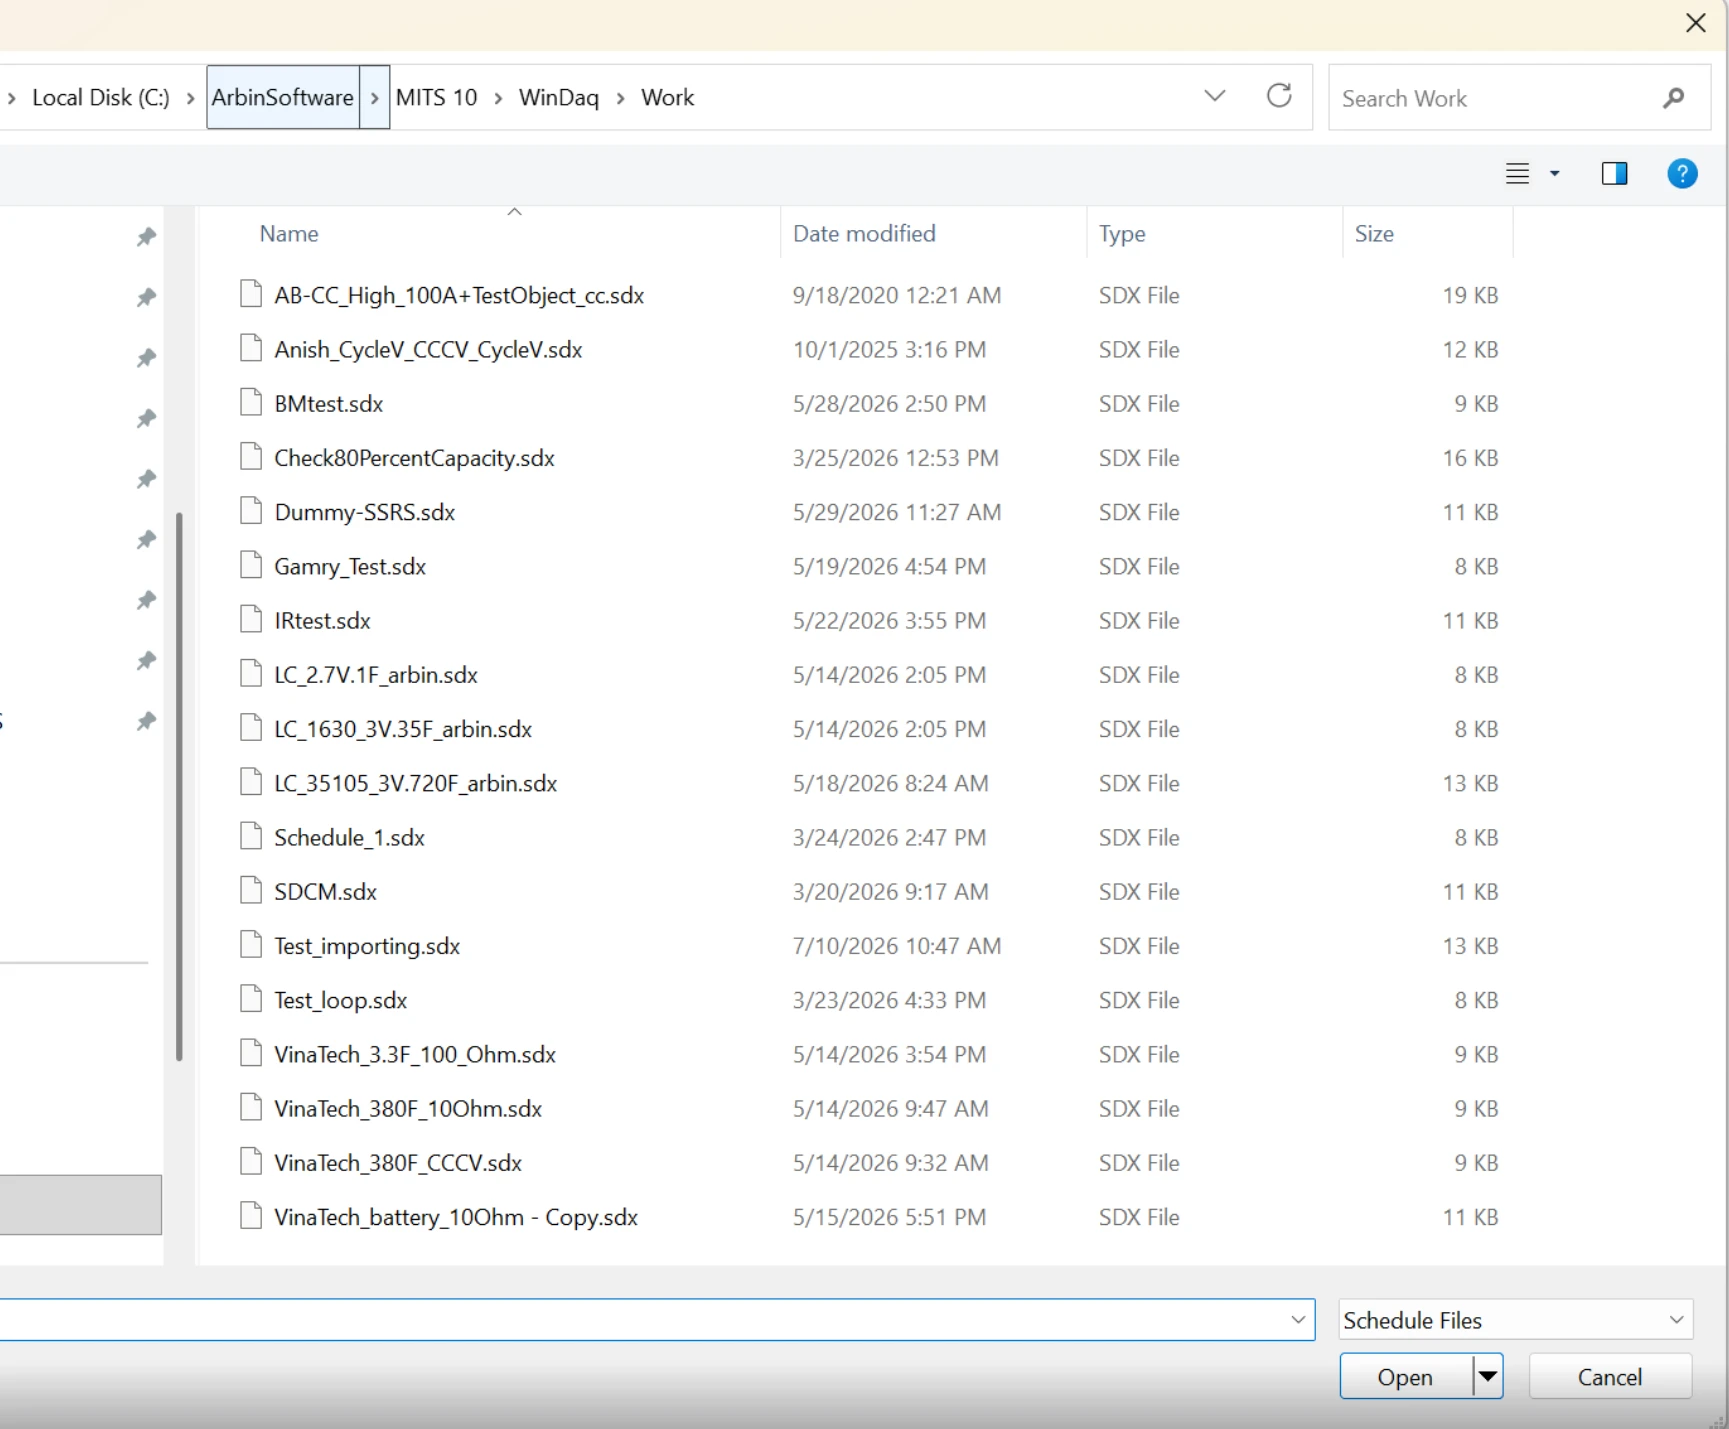Screen dimensions: 1729x1429
Task: Navigate to WinDaq breadcrumb
Action: [559, 98]
